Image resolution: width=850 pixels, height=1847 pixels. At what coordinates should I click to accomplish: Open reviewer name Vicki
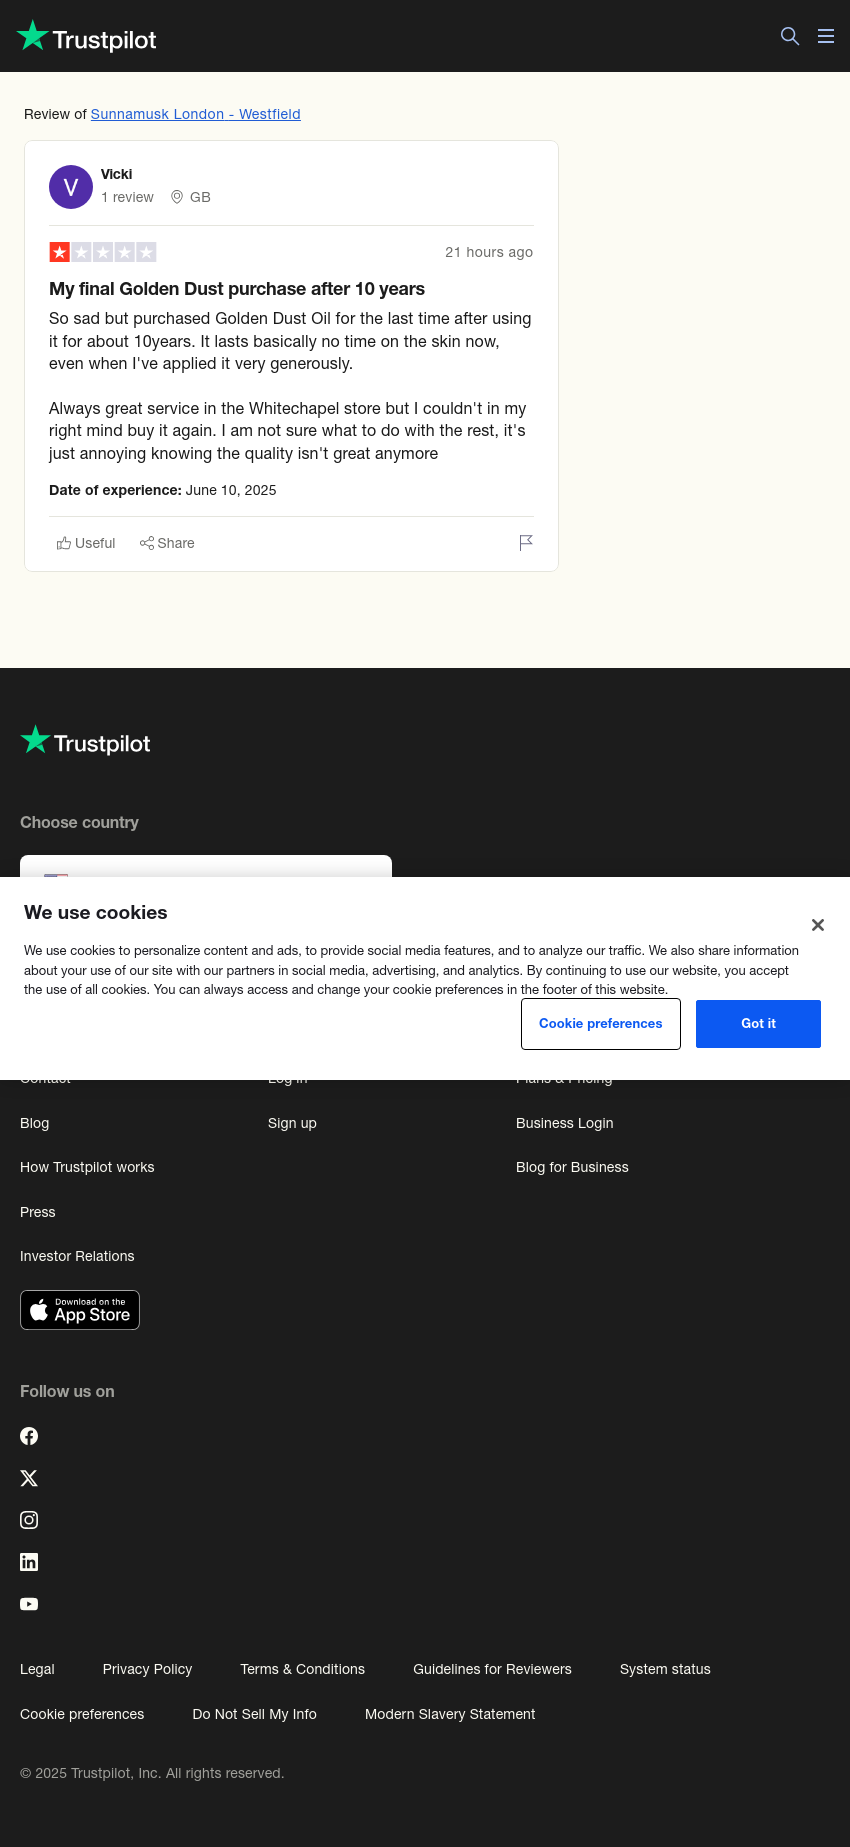click(117, 174)
